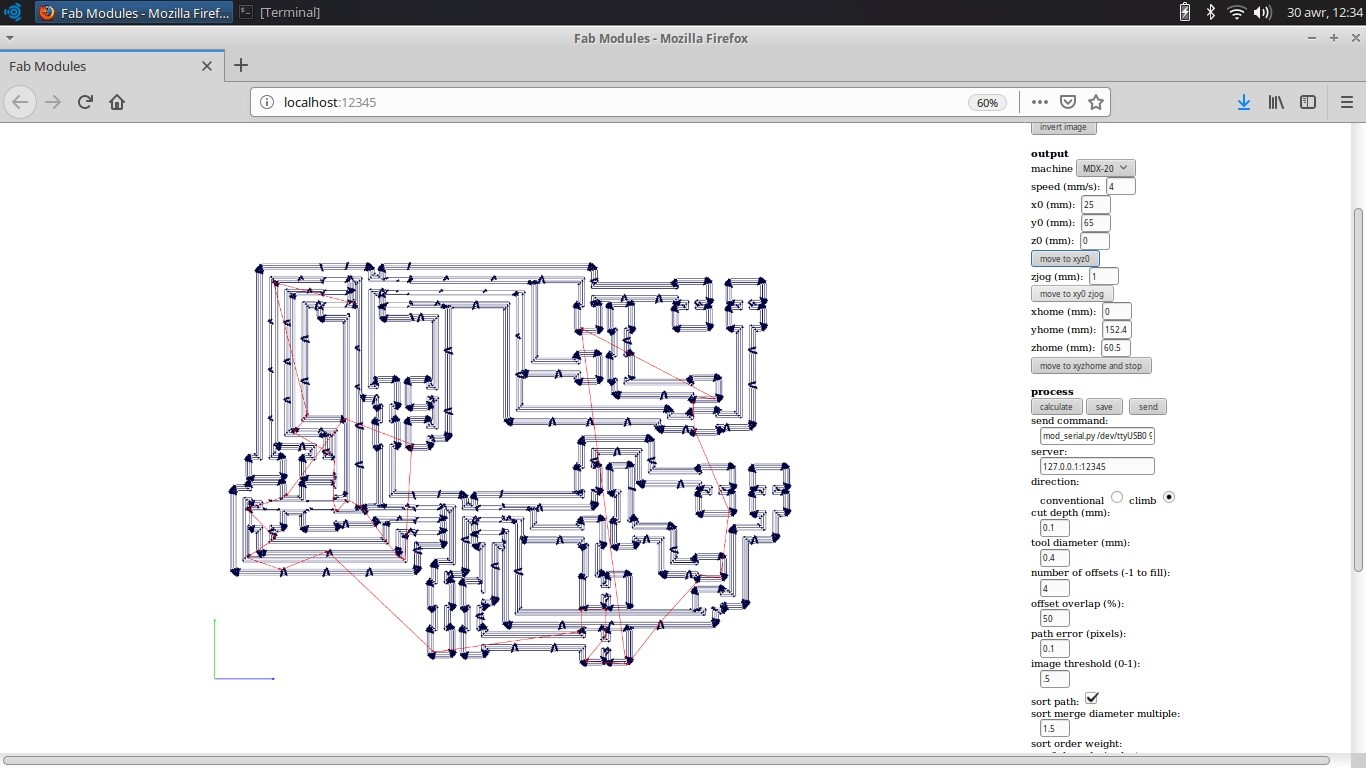Image resolution: width=1366 pixels, height=768 pixels.
Task: Edit the send command field
Action: click(1097, 436)
